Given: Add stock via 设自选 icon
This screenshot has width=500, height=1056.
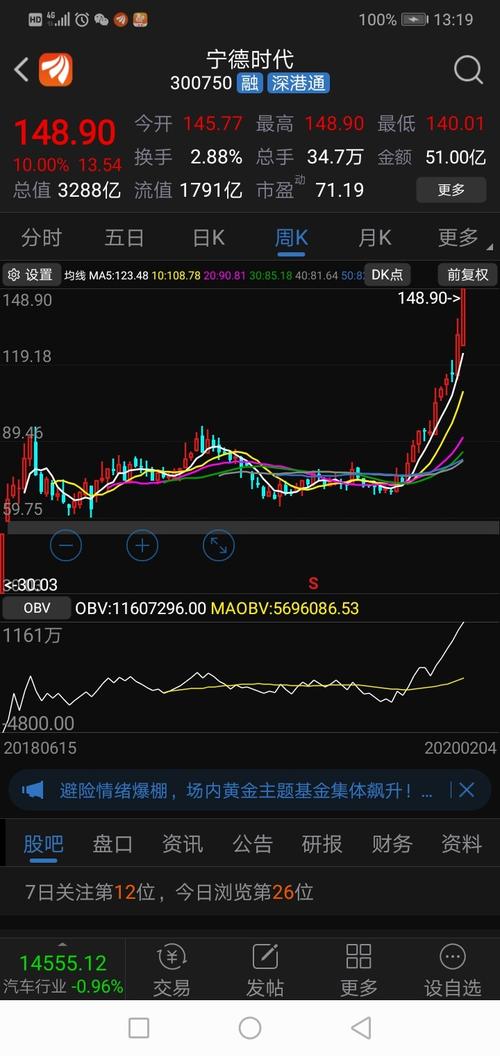Looking at the screenshot, I should click(x=452, y=970).
